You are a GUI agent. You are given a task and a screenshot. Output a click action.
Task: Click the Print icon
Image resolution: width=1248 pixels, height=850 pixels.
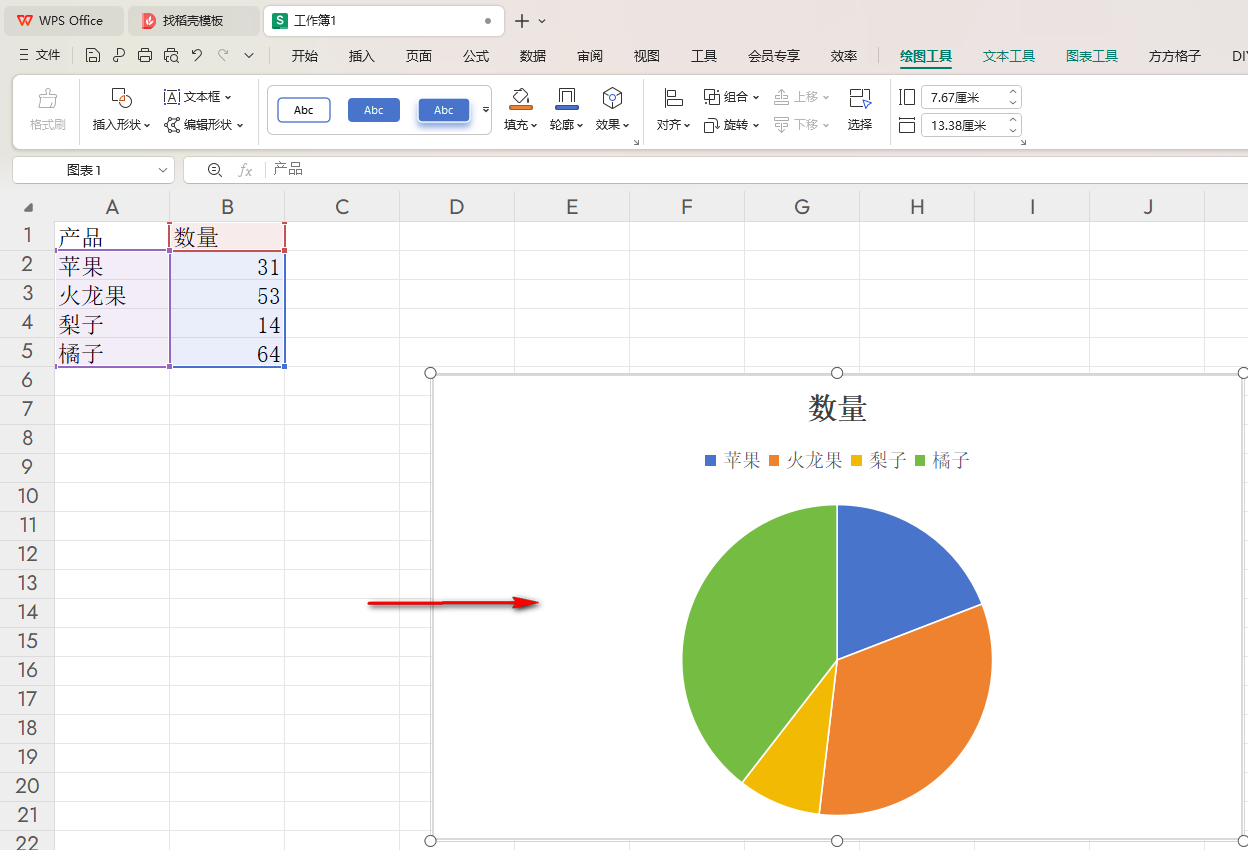tap(145, 56)
